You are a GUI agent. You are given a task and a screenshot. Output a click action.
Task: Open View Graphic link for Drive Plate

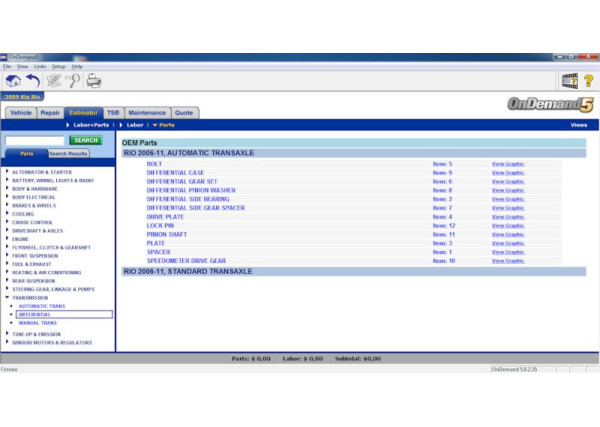pos(508,217)
